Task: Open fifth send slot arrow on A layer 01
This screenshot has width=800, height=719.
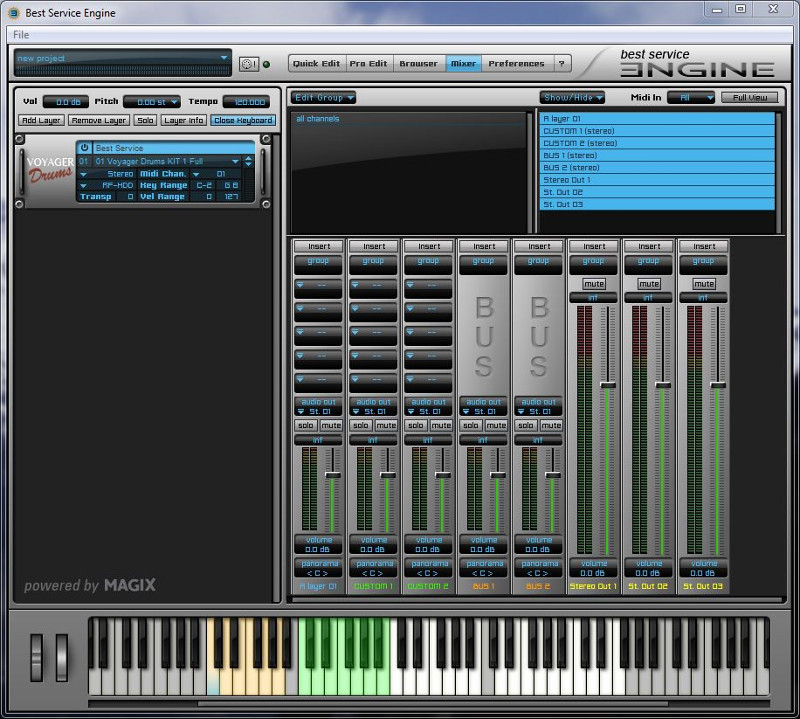Action: tap(300, 379)
